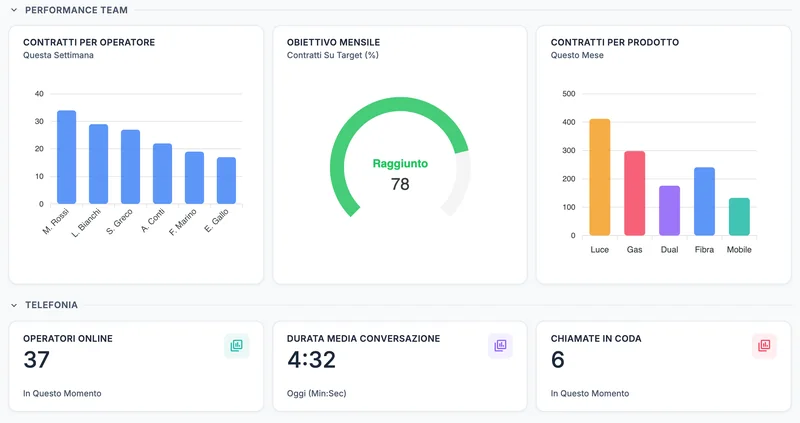Click the Chiamate In Coda value 6
This screenshot has height=423, width=800.
558,360
